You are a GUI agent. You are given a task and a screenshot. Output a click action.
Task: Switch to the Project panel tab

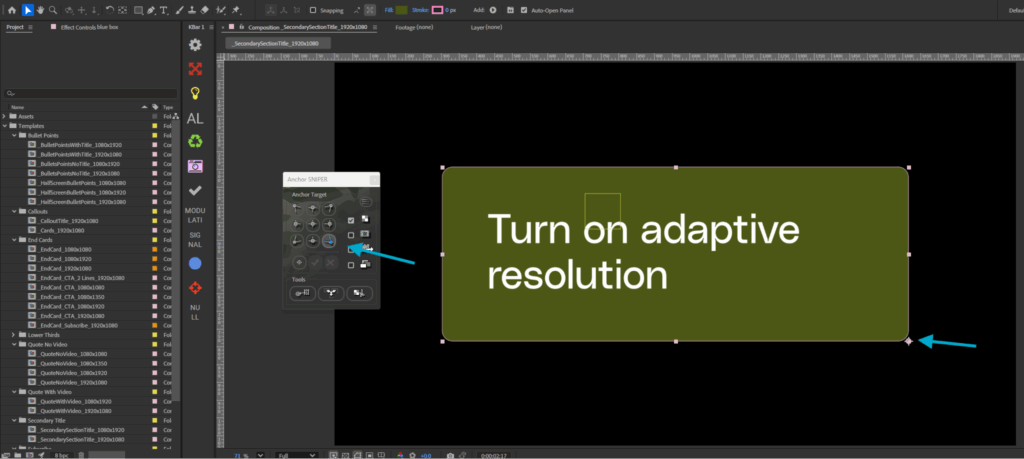point(14,27)
